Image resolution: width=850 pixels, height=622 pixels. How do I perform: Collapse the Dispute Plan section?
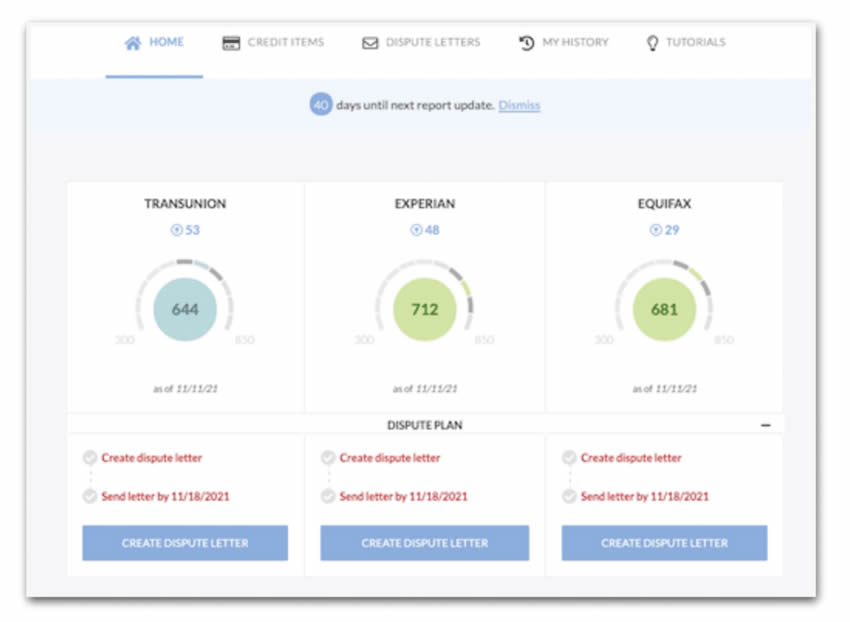point(766,425)
